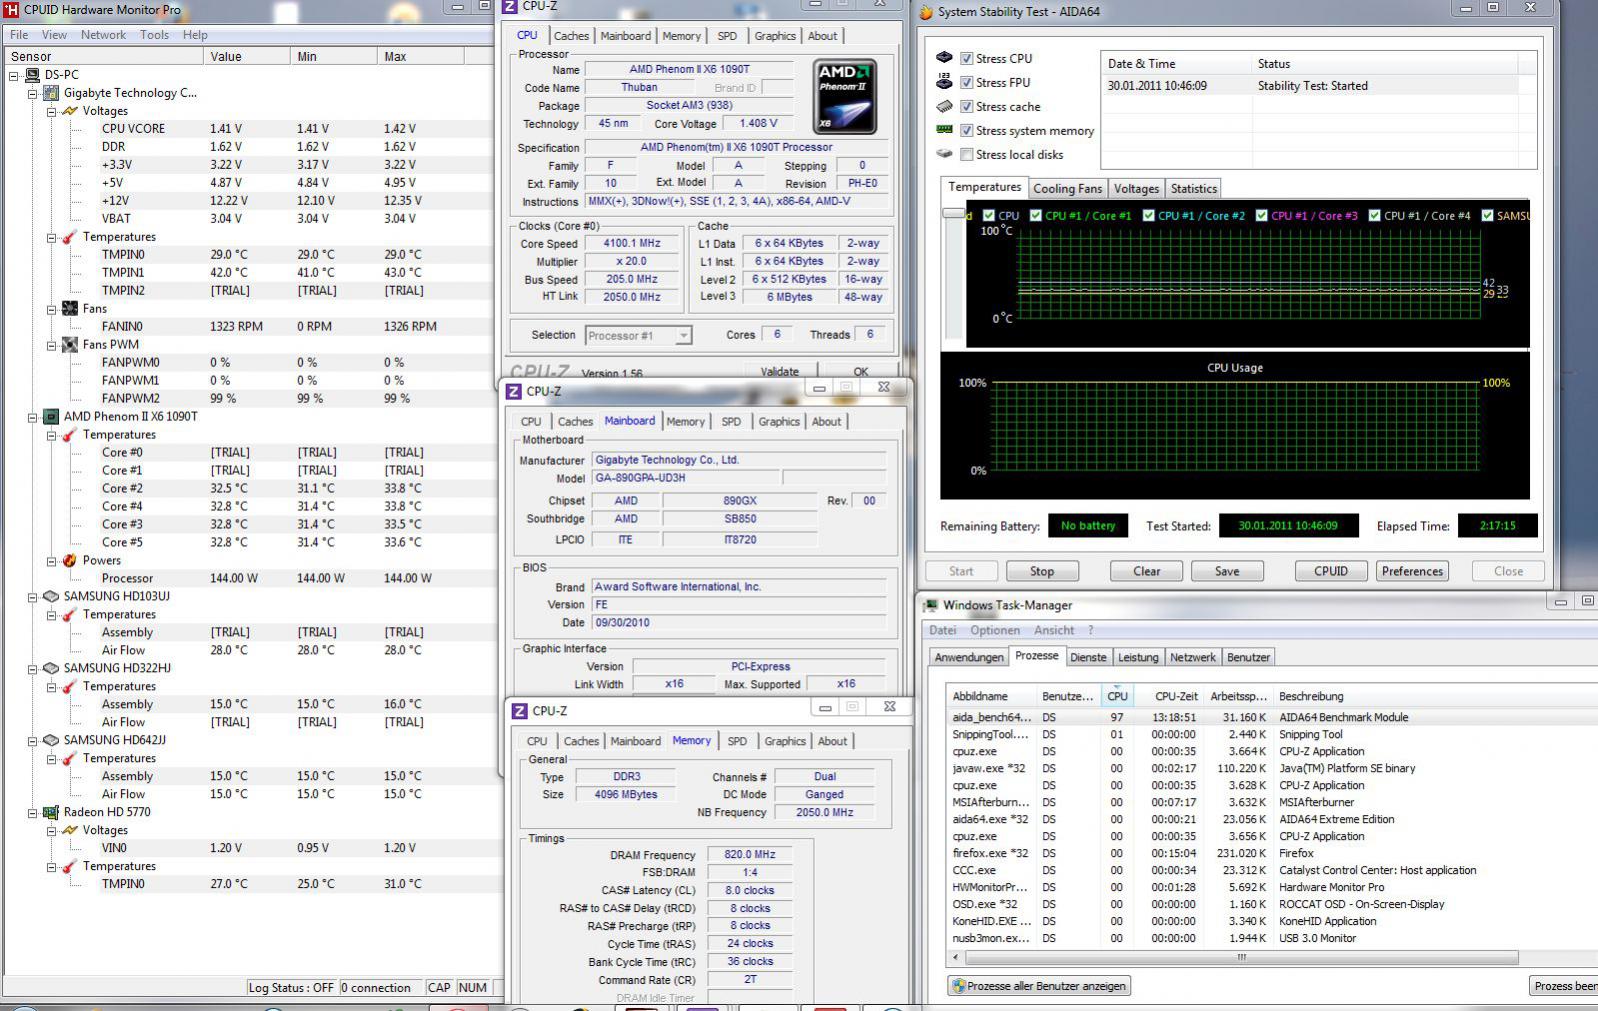Click the green RAM icon beside Stress system memory

click(x=944, y=130)
